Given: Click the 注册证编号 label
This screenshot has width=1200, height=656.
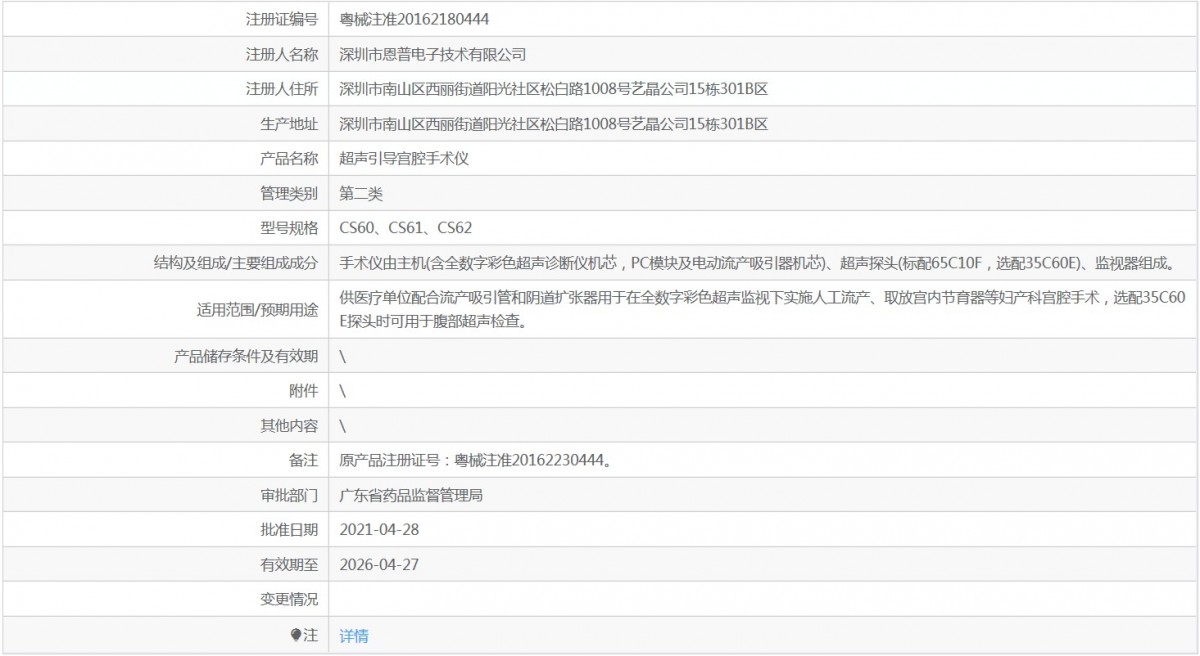Looking at the screenshot, I should [x=282, y=19].
